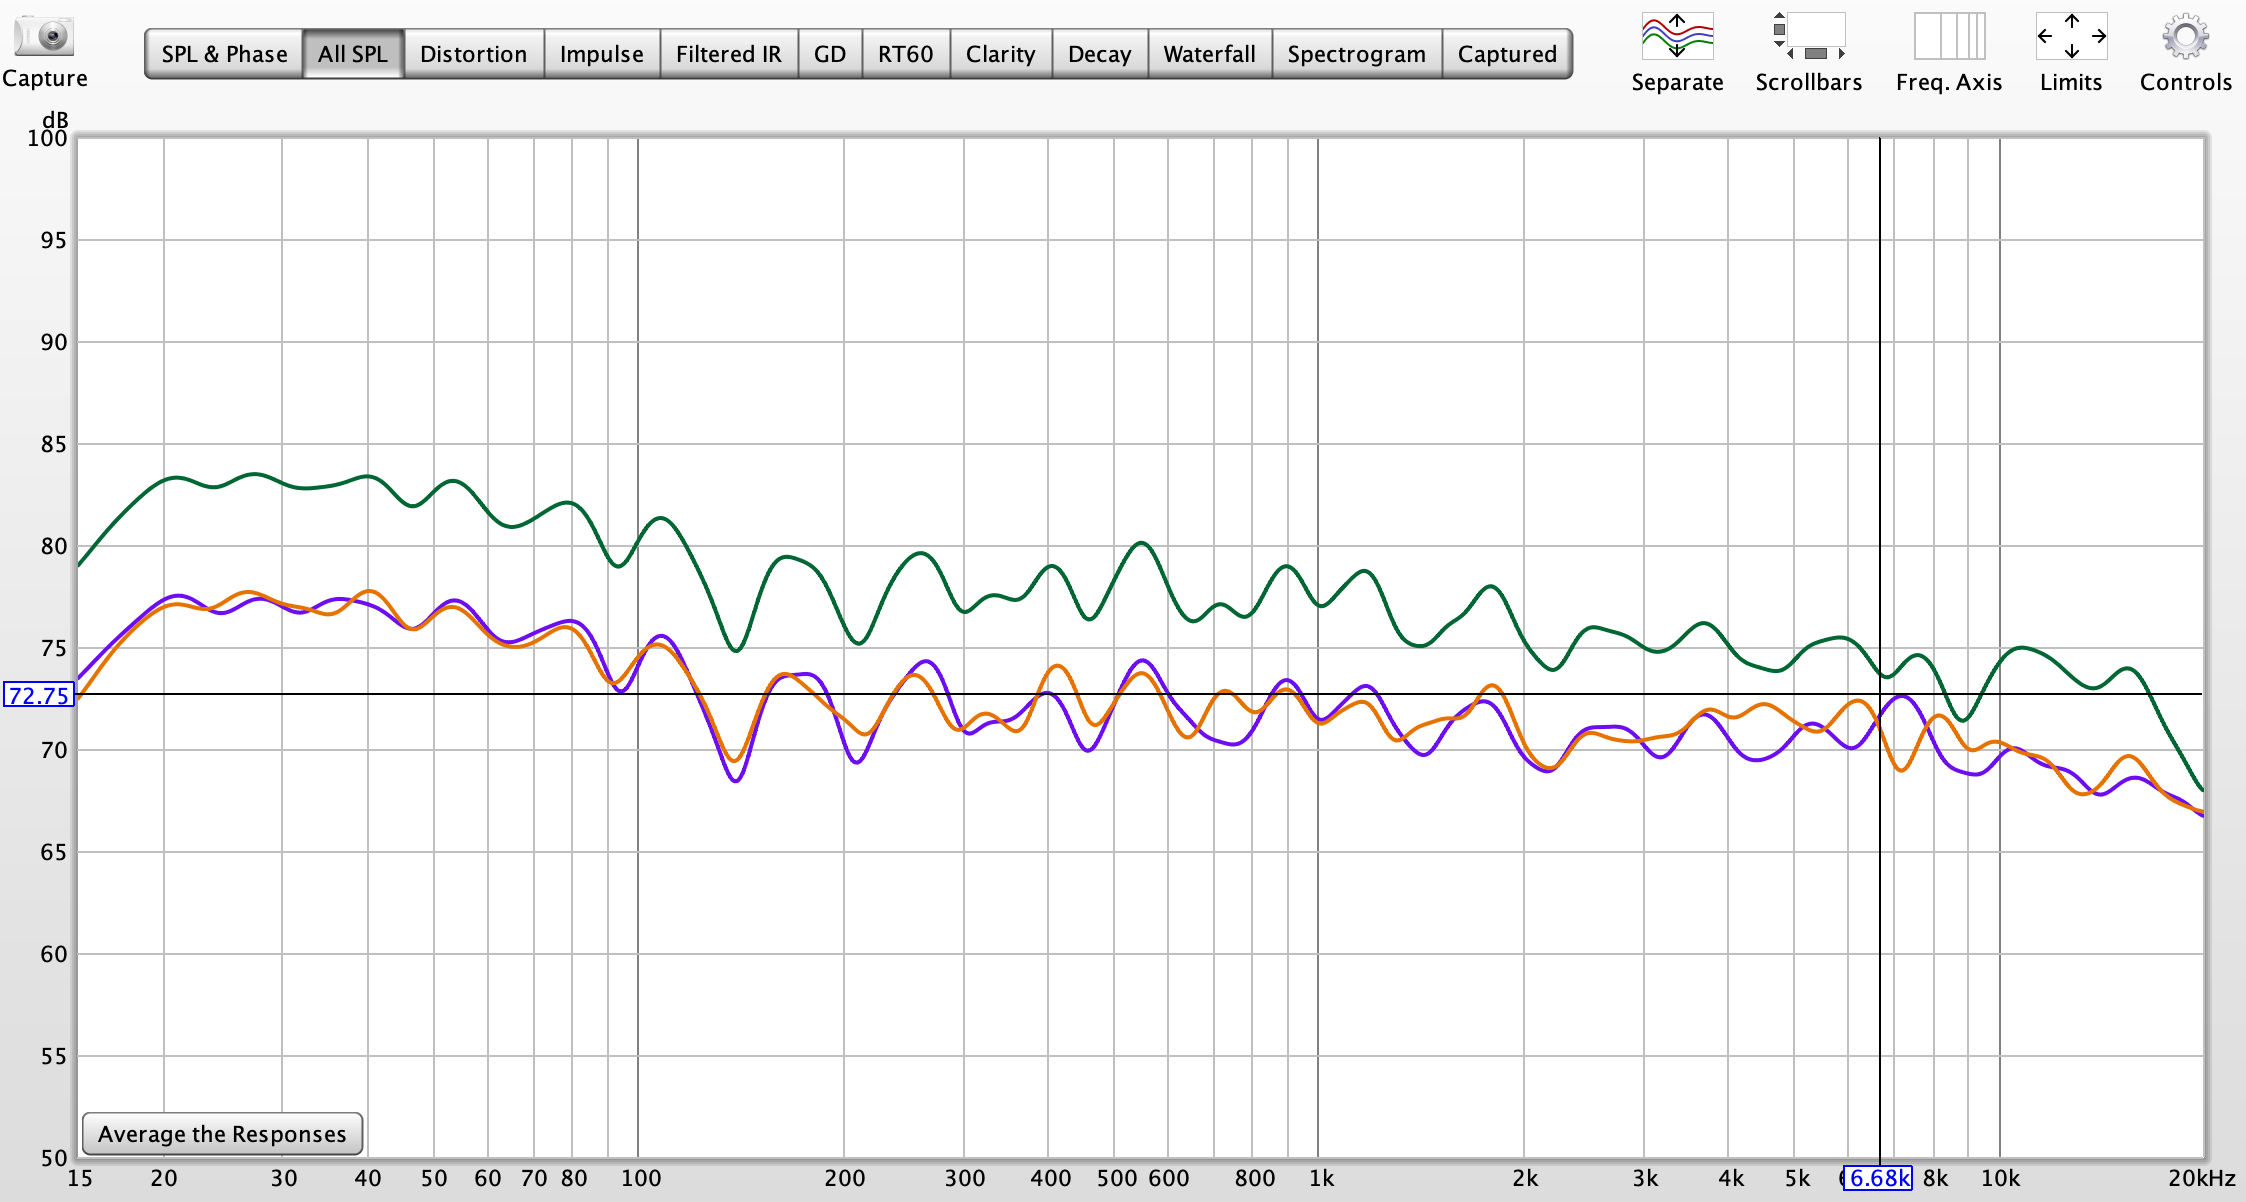The width and height of the screenshot is (2246, 1202).
Task: Open the Distortion tab
Action: coord(473,54)
